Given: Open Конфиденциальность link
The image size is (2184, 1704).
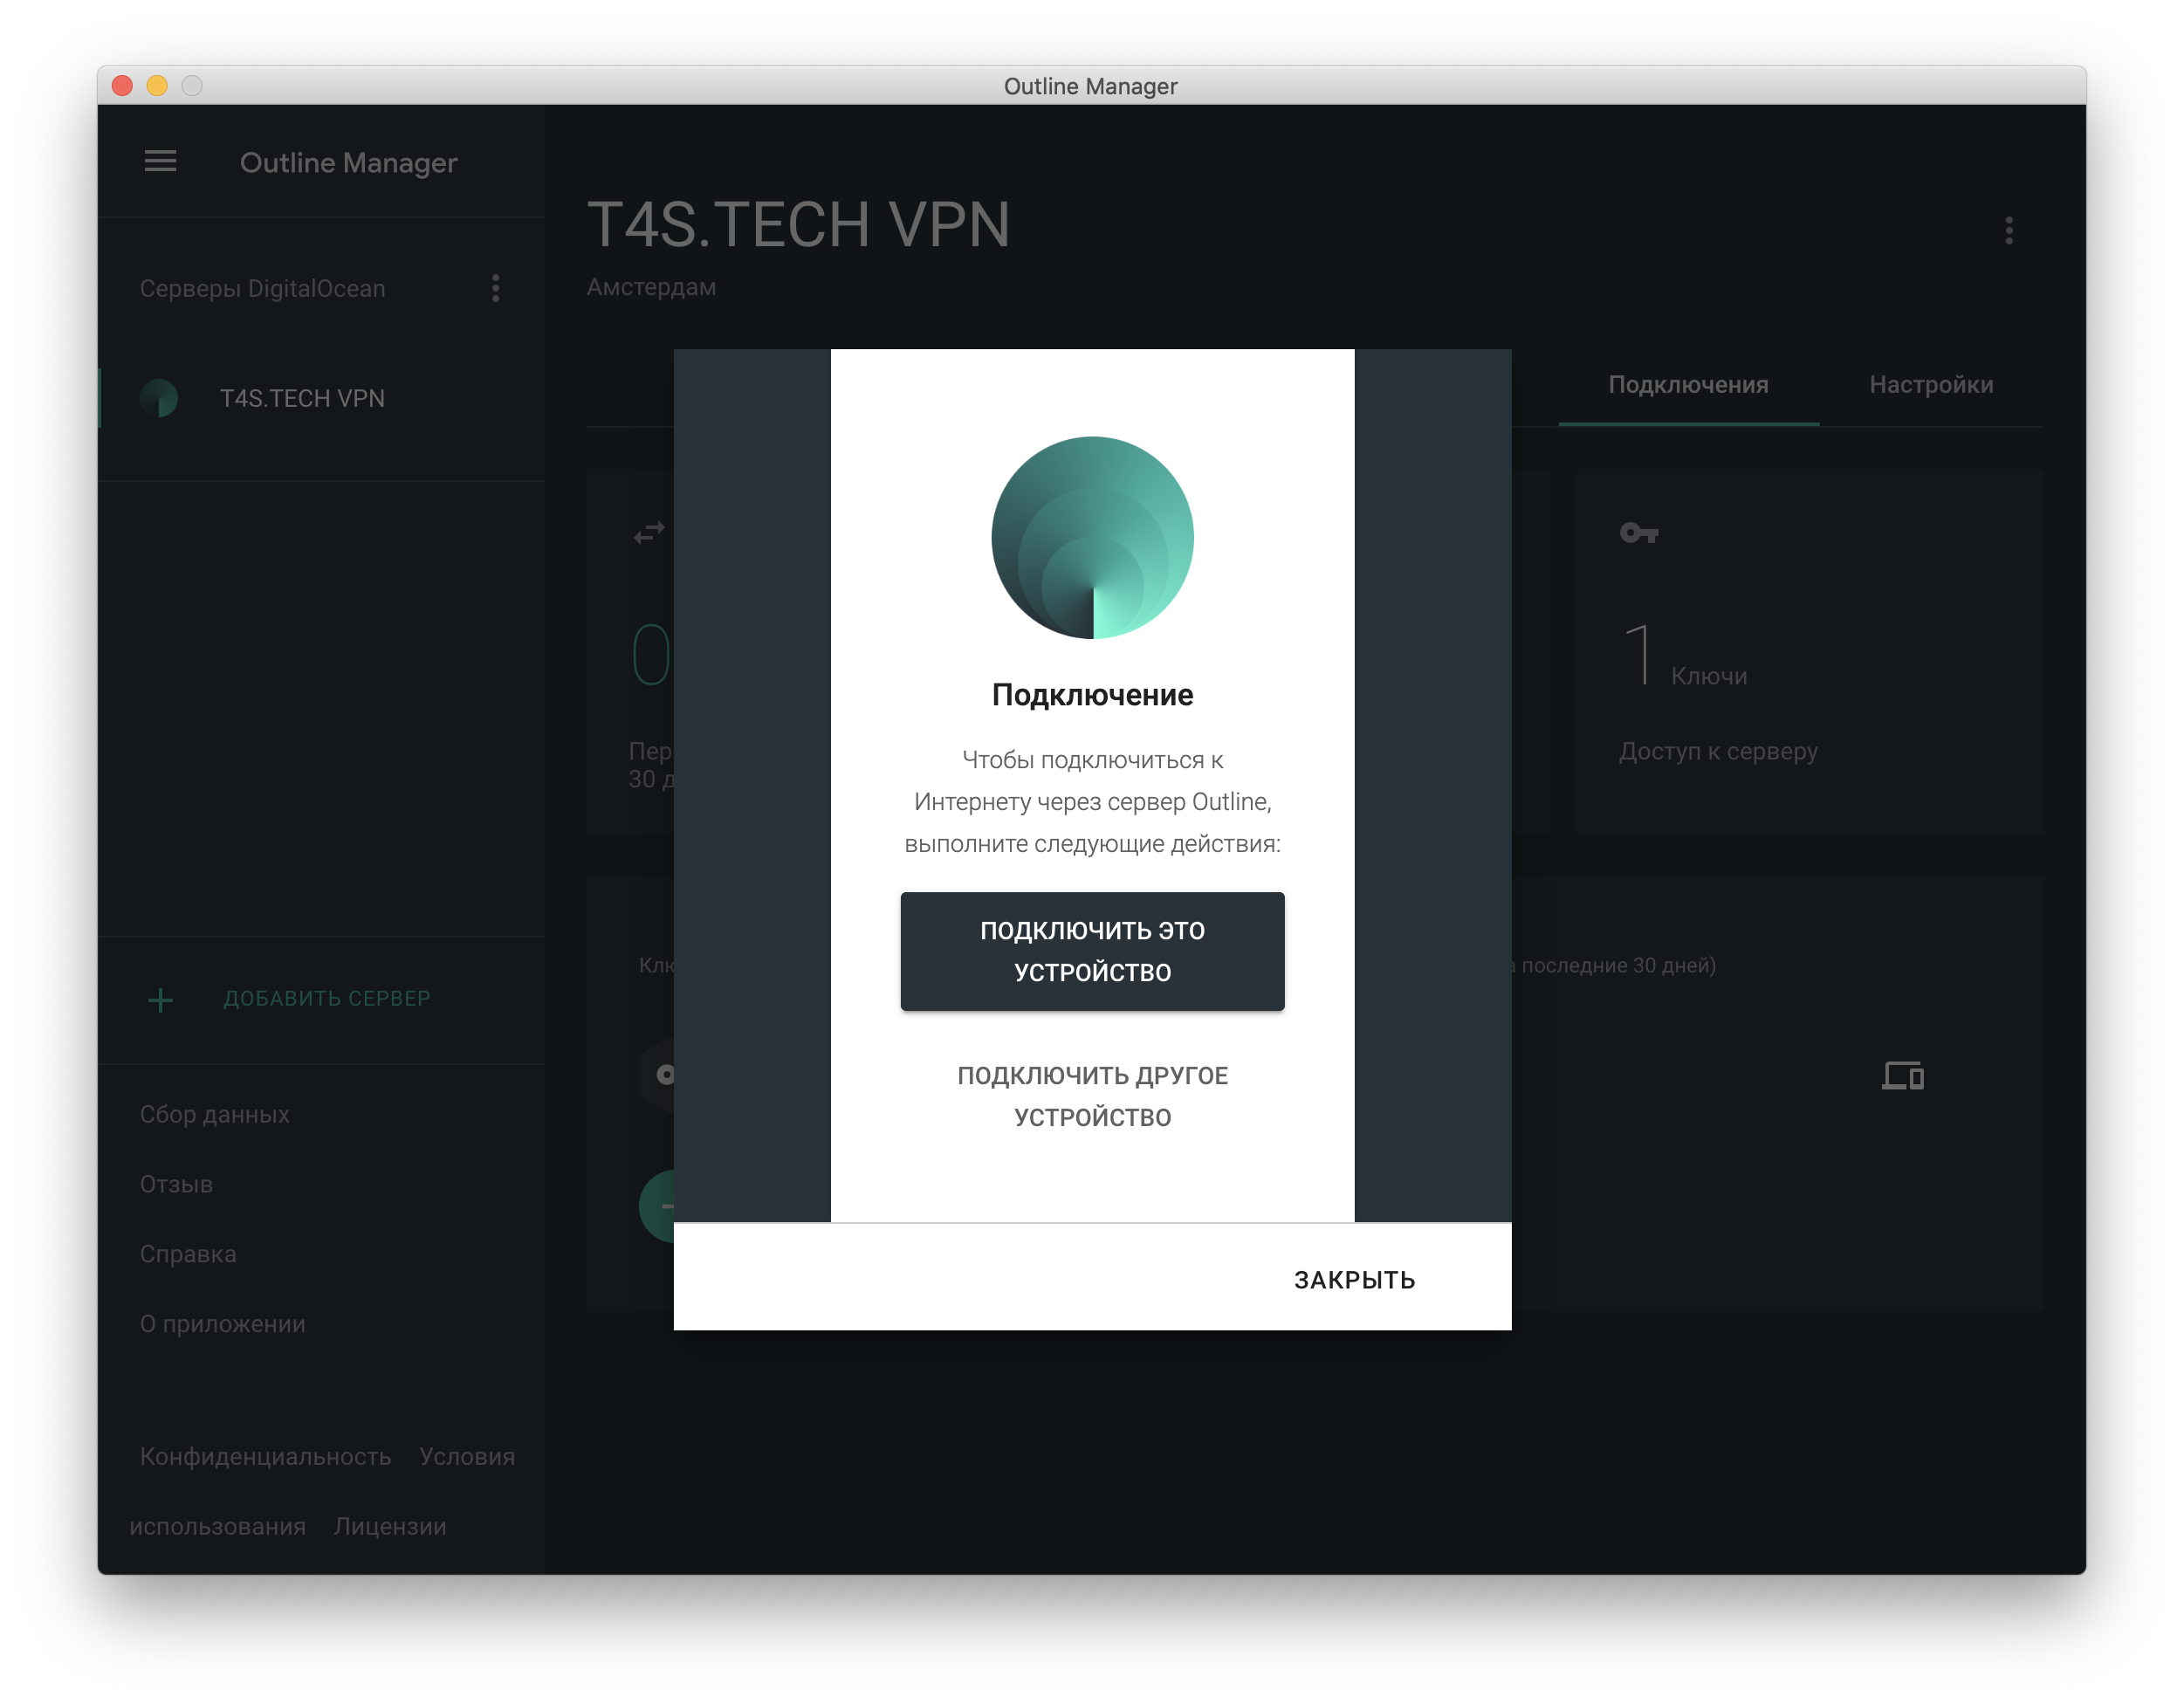Looking at the screenshot, I should point(265,1456).
